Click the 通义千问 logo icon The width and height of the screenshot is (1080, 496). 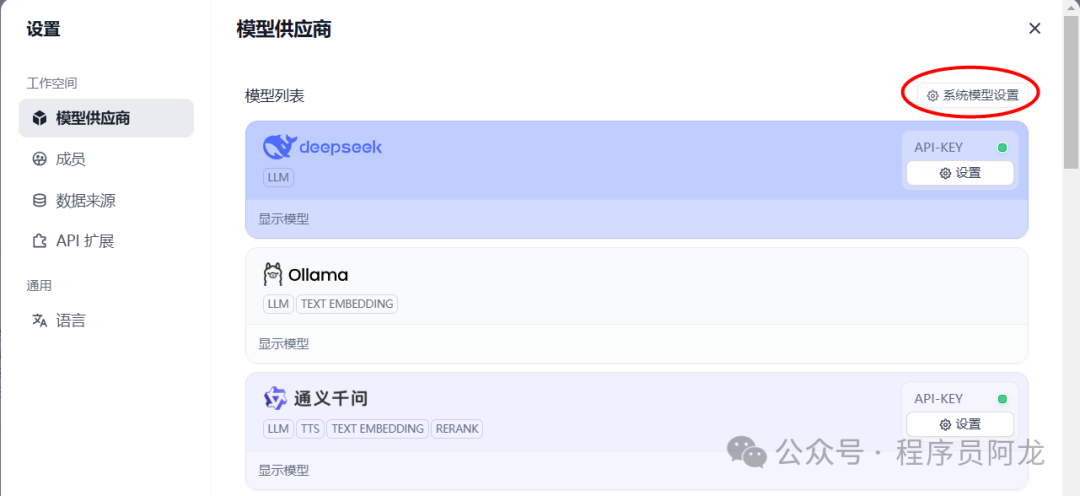(x=275, y=398)
